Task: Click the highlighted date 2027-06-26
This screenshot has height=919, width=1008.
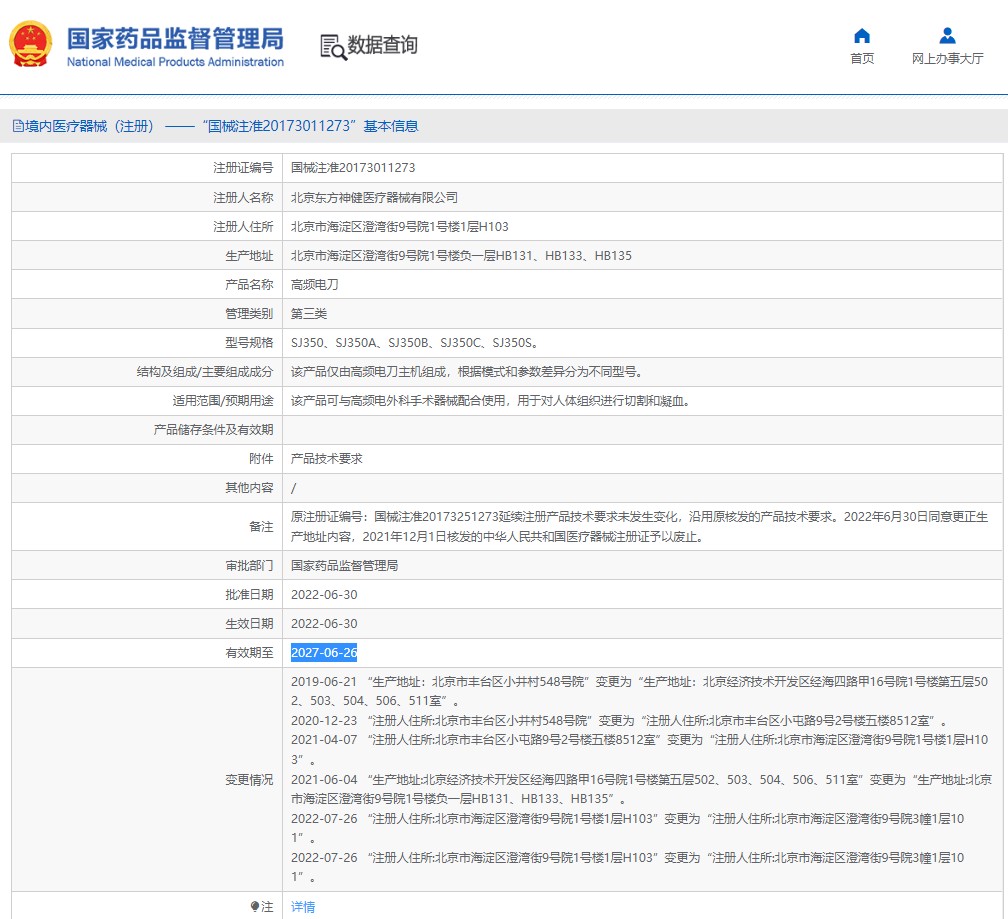Action: (324, 652)
